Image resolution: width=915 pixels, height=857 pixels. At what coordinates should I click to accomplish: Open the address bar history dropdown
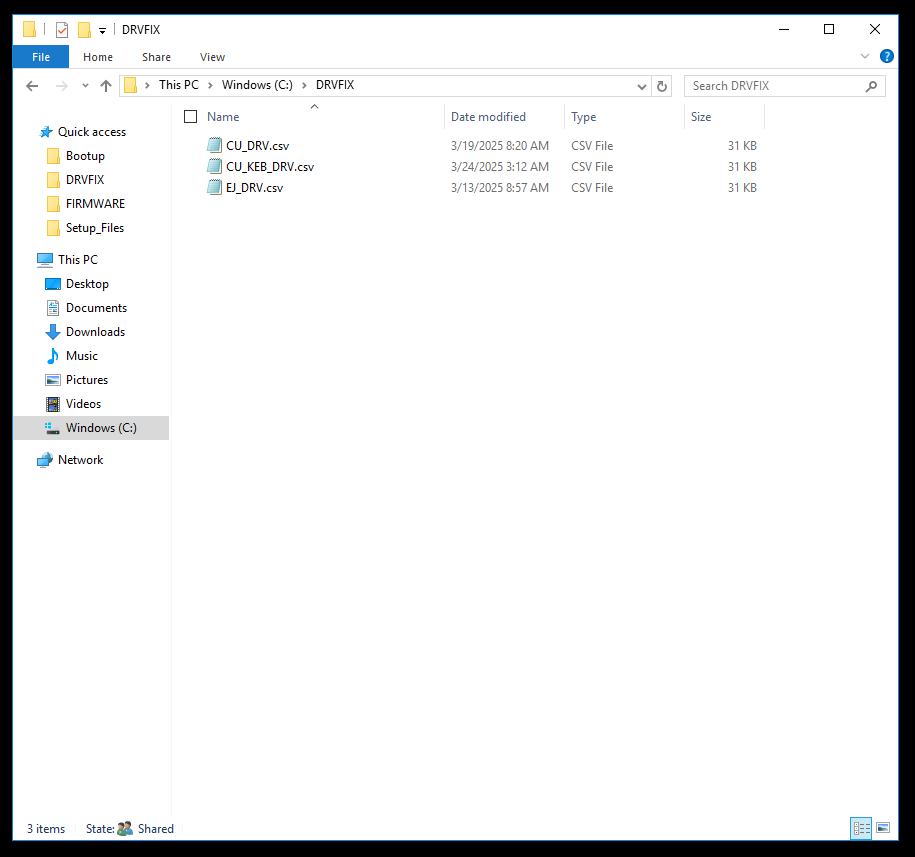click(642, 86)
